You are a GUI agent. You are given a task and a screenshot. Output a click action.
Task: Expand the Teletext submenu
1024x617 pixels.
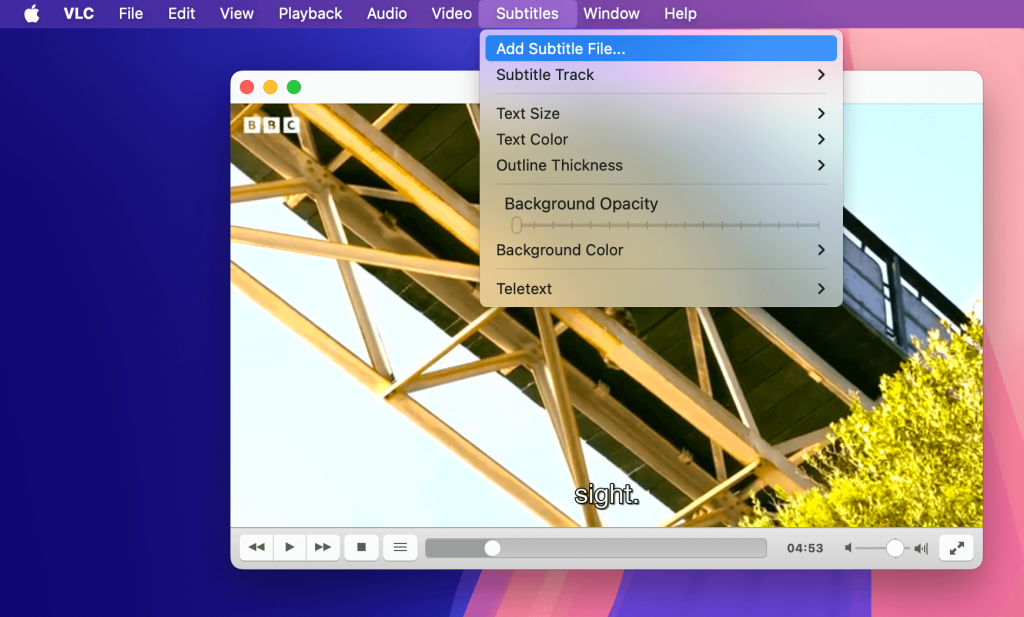[x=661, y=289]
